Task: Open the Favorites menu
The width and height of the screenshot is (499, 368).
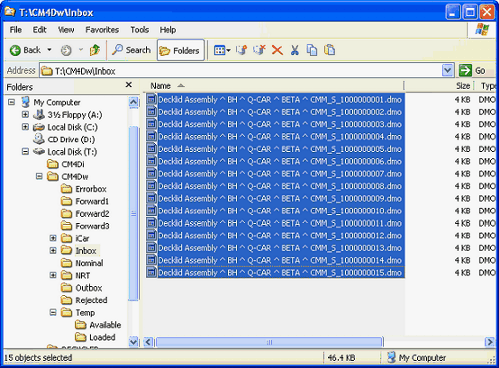Action: (102, 30)
